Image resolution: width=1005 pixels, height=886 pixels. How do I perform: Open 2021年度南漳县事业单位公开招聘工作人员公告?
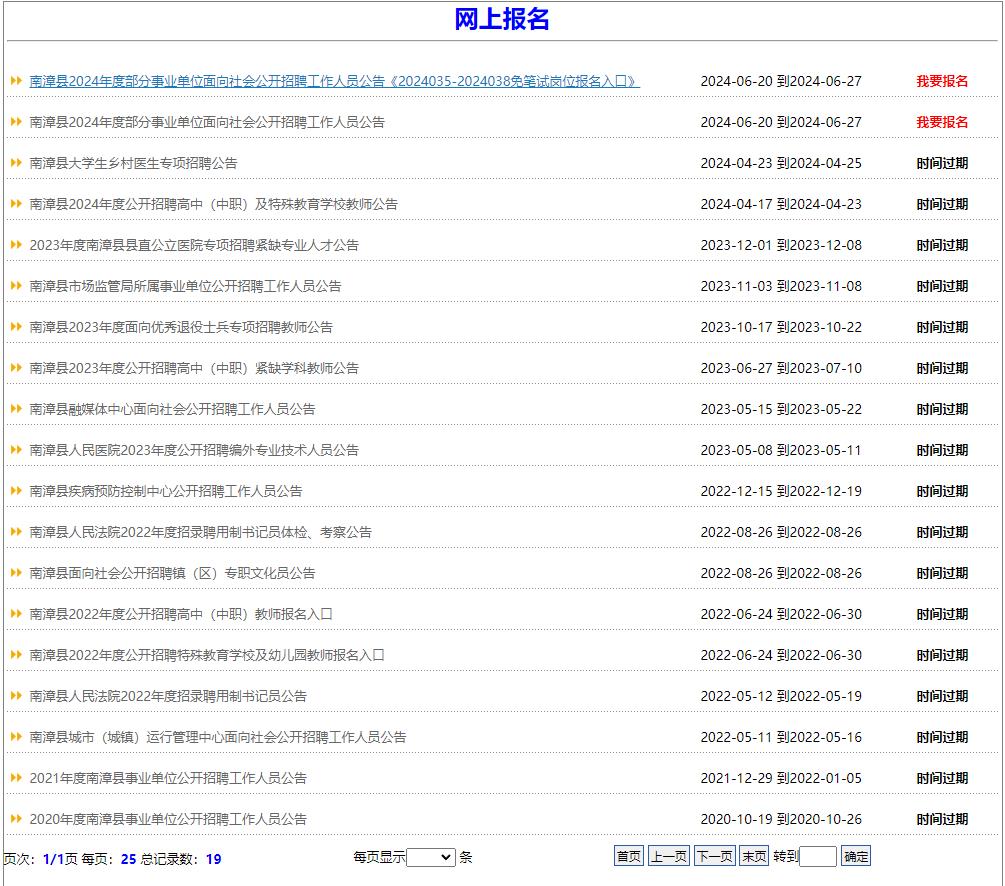(168, 779)
